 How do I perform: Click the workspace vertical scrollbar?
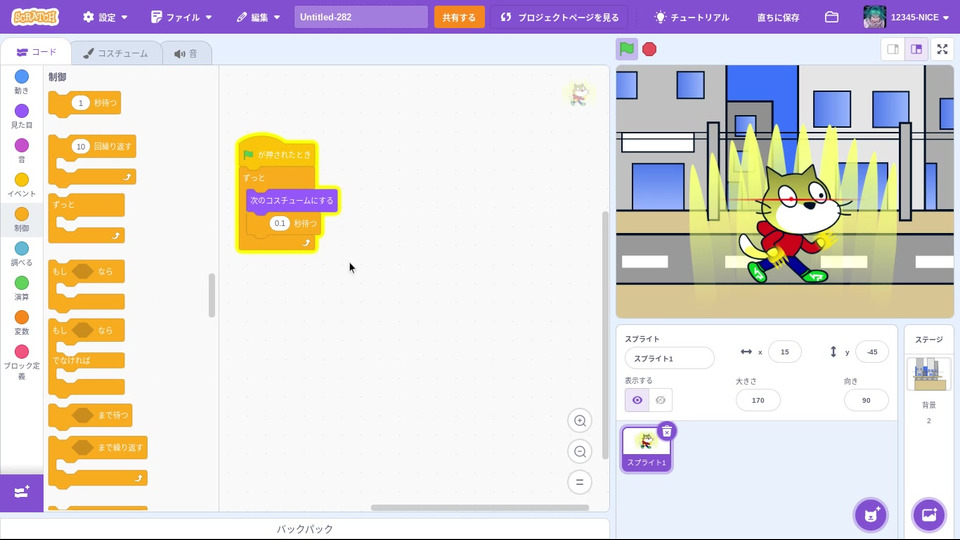click(x=605, y=335)
